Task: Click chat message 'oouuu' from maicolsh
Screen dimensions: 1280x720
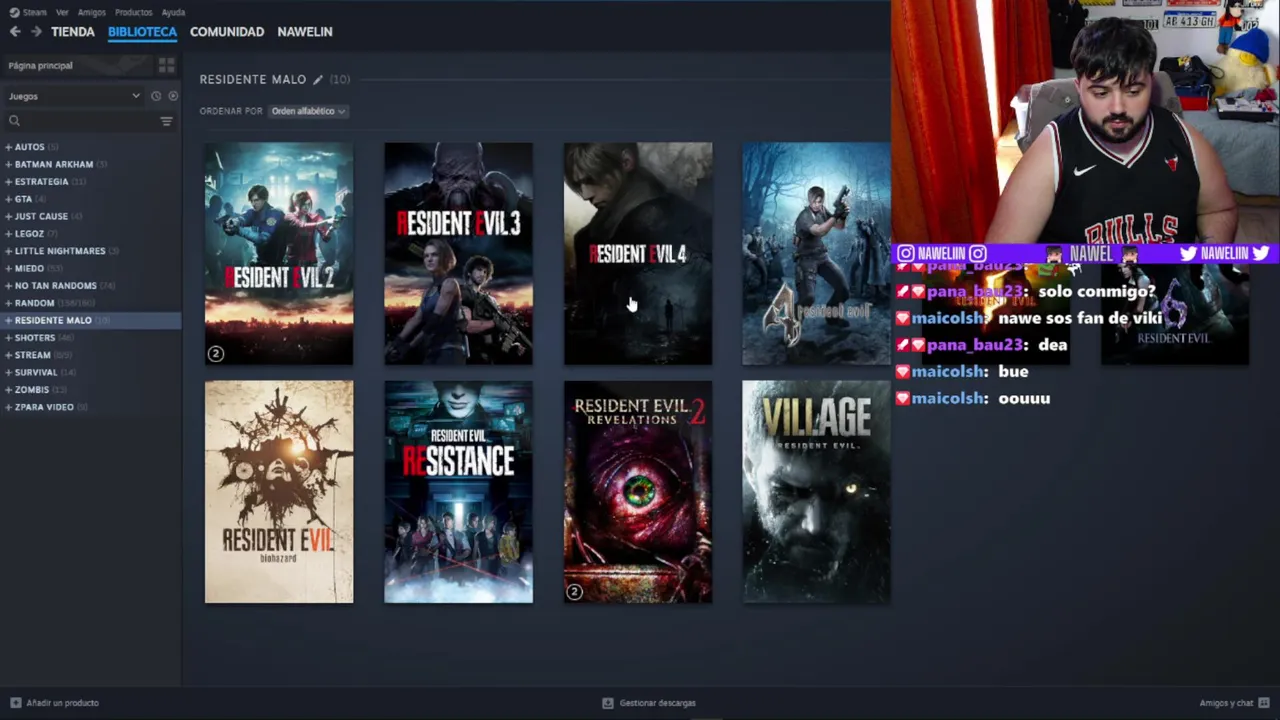Action: pos(1024,398)
